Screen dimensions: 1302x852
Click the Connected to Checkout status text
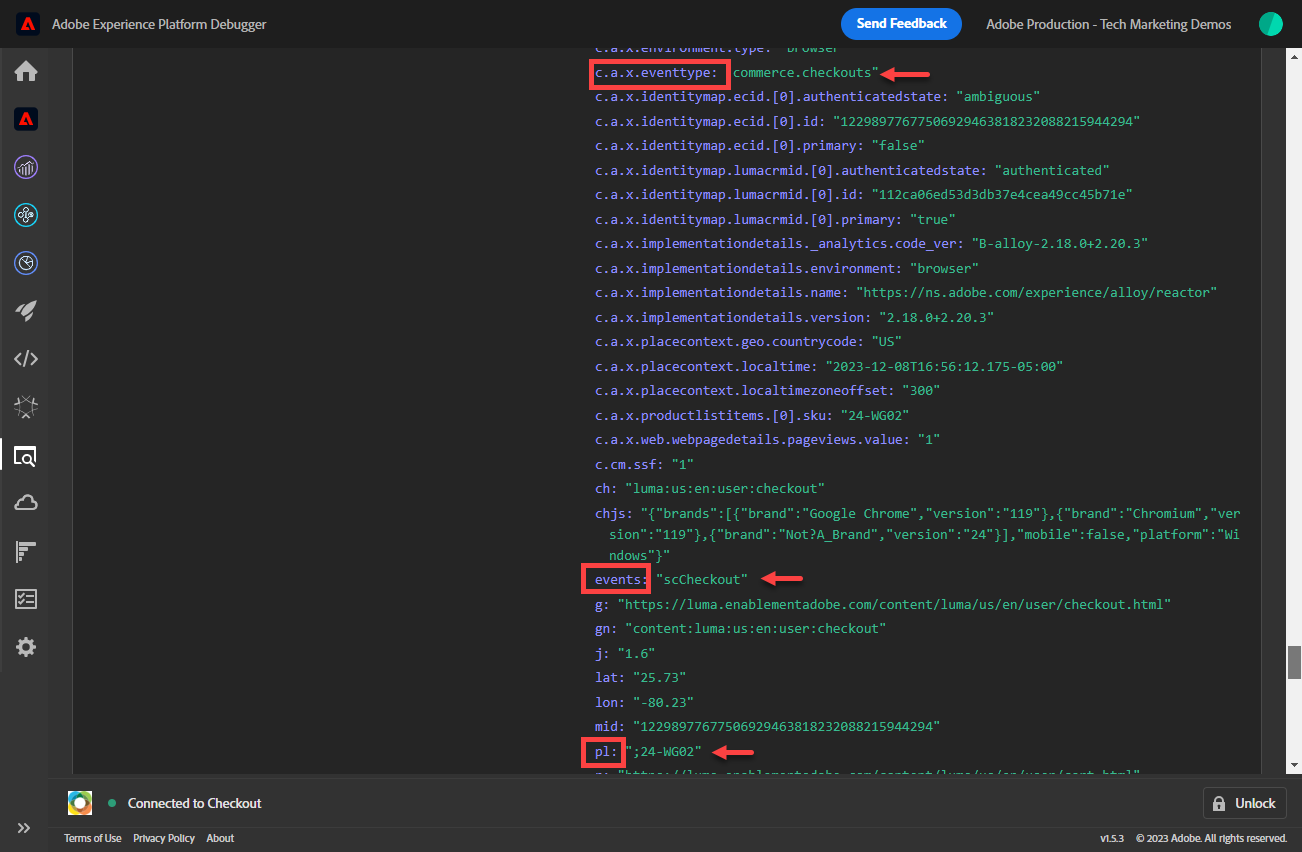tap(195, 803)
